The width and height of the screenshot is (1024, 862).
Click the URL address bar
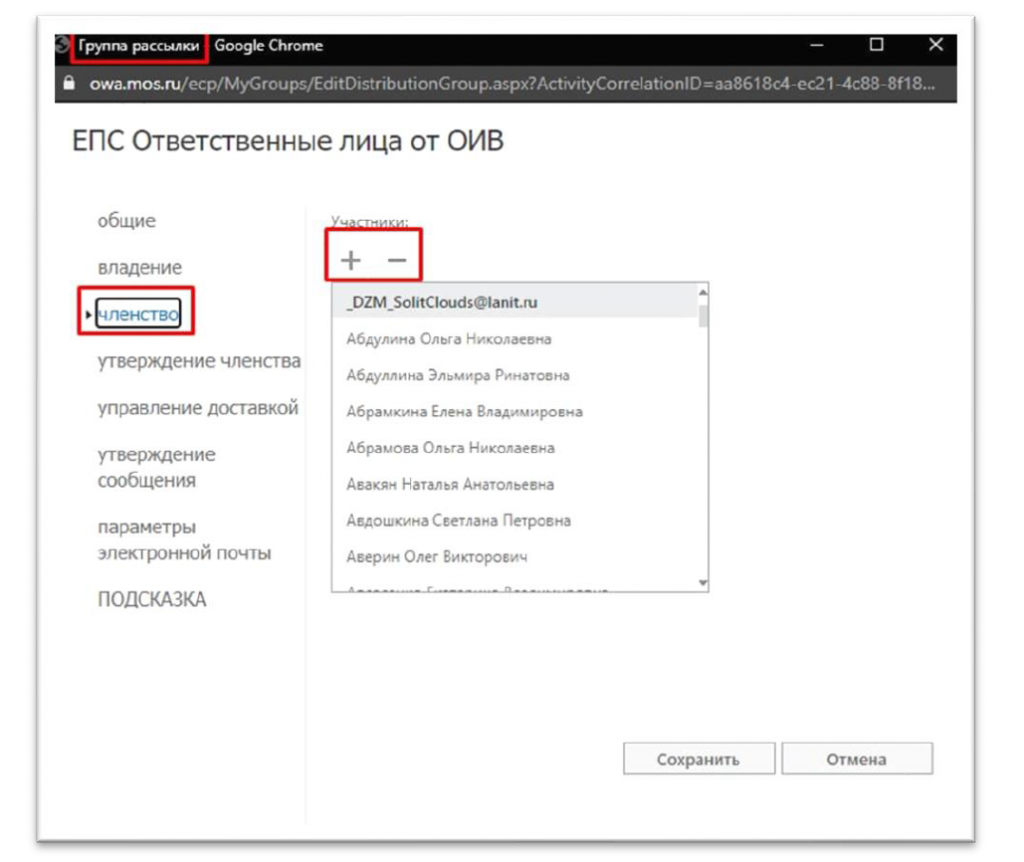tap(500, 84)
